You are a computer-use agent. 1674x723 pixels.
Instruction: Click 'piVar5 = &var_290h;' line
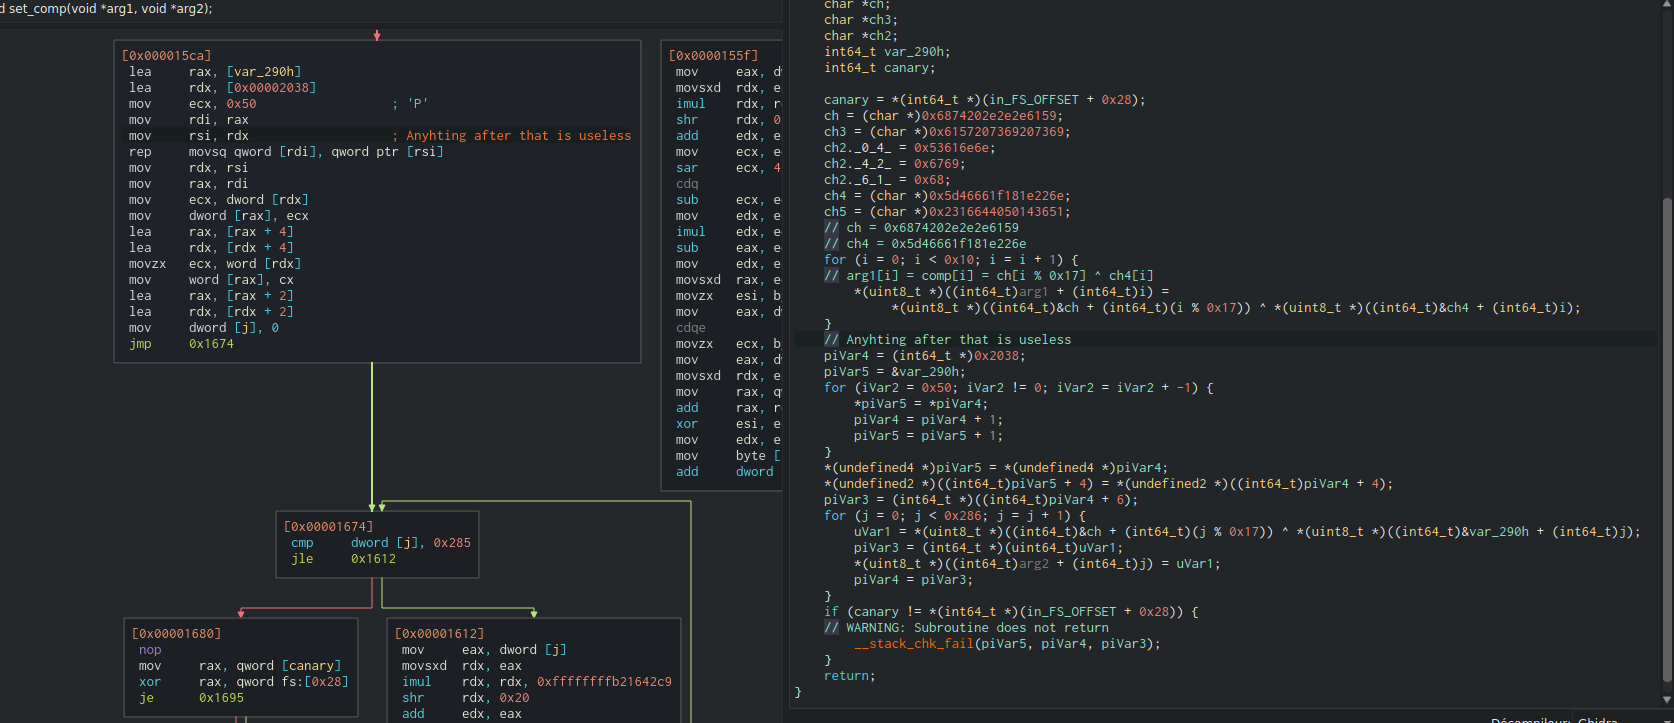895,372
